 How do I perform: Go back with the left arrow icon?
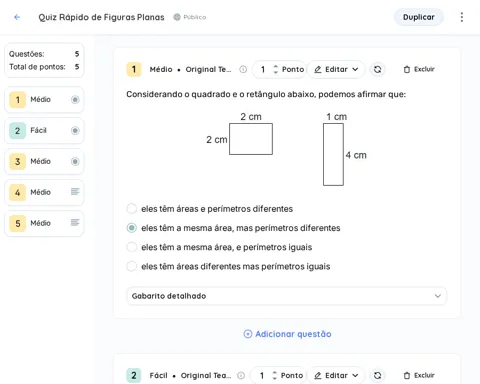point(17,17)
